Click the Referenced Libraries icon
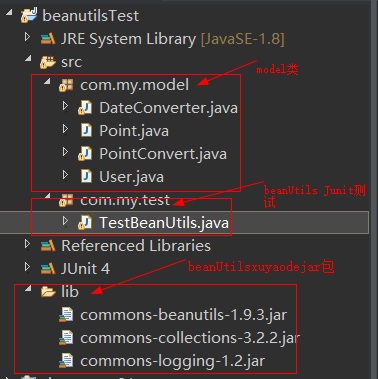The height and width of the screenshot is (379, 378). [48, 246]
